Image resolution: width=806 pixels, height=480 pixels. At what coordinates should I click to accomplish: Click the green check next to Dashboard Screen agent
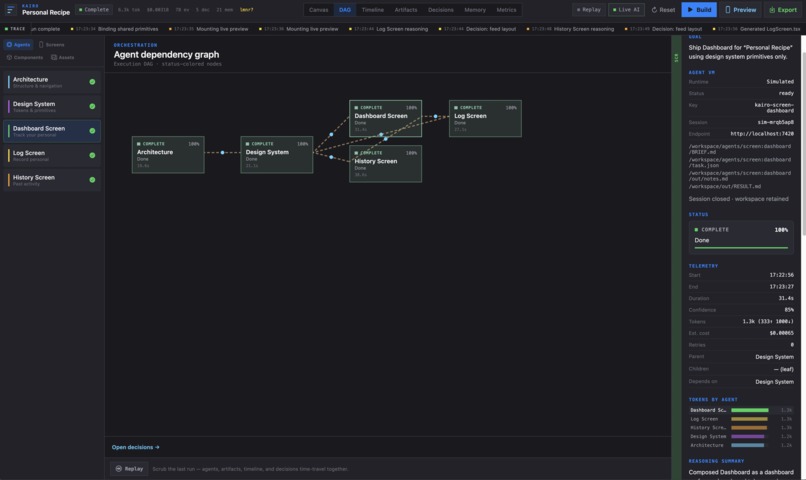coord(92,131)
